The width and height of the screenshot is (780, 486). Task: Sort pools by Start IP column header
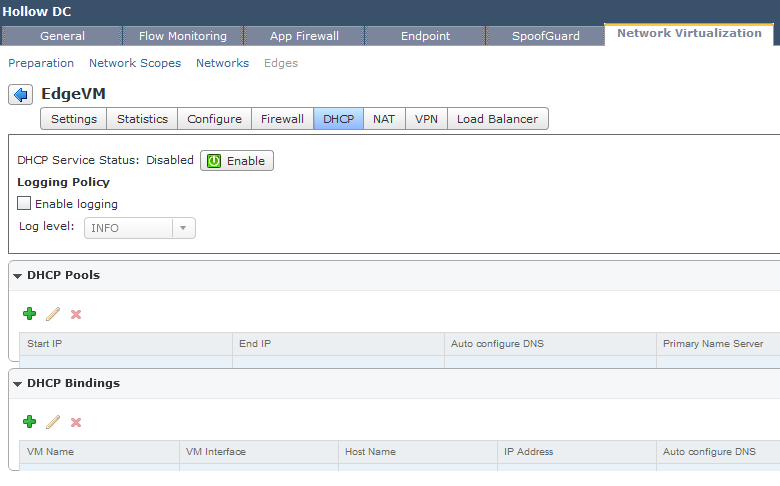tap(125, 344)
